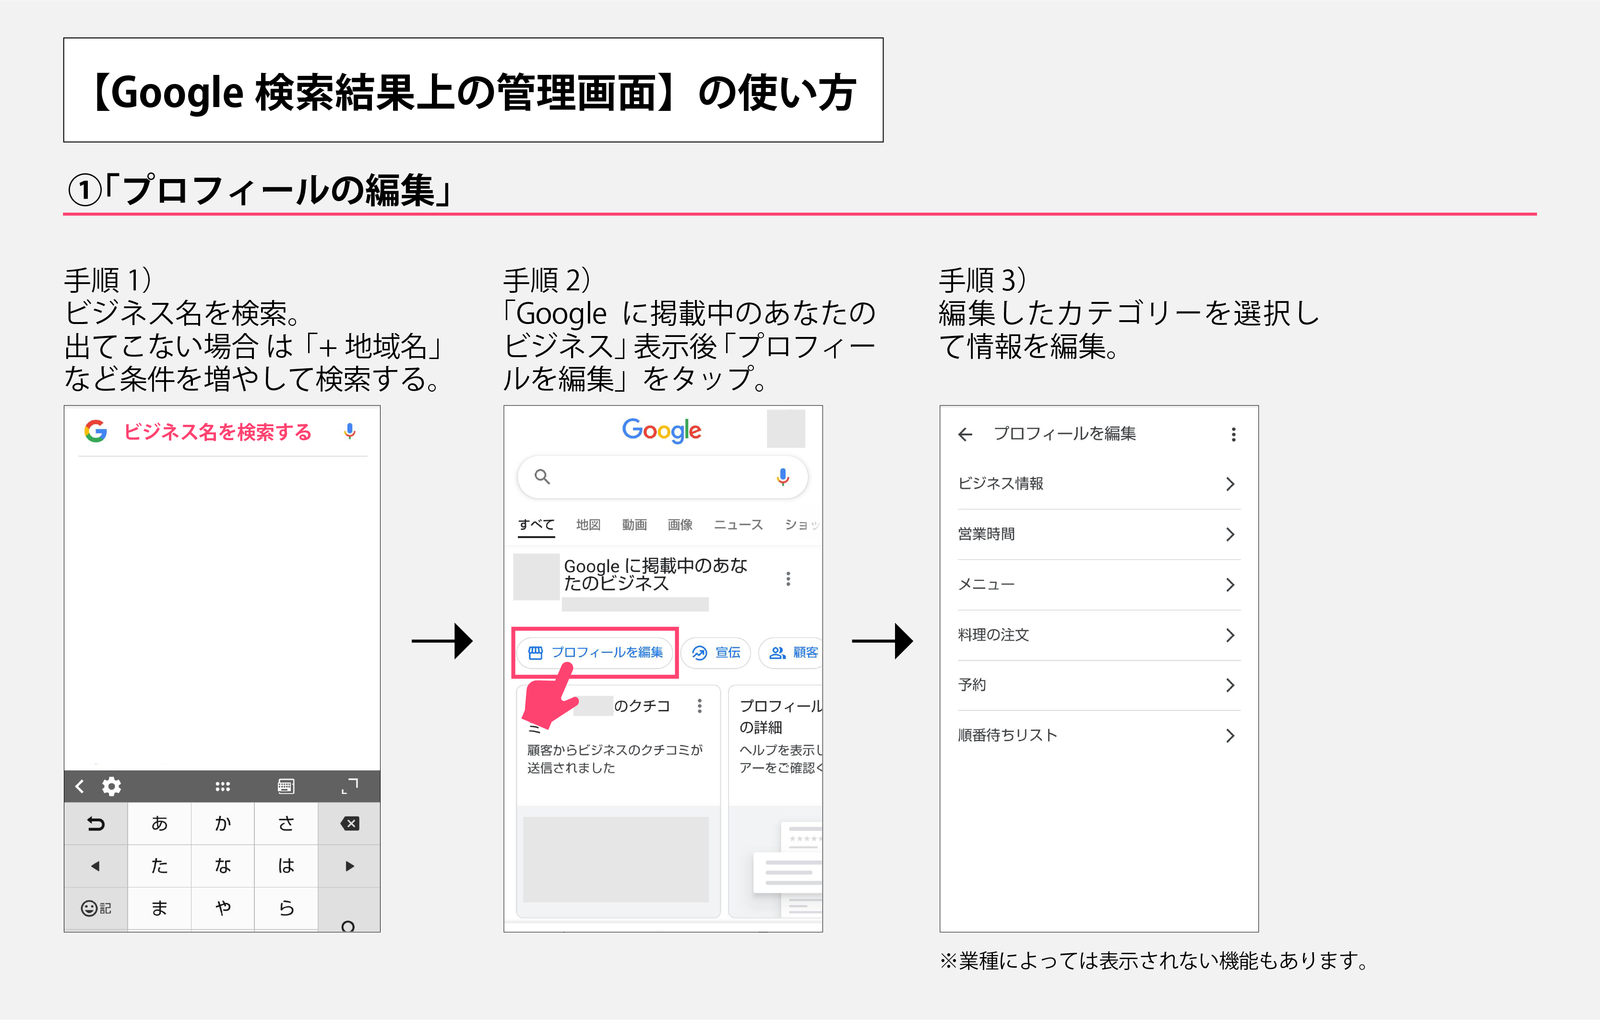Tap the gray profile avatar square

point(786,429)
